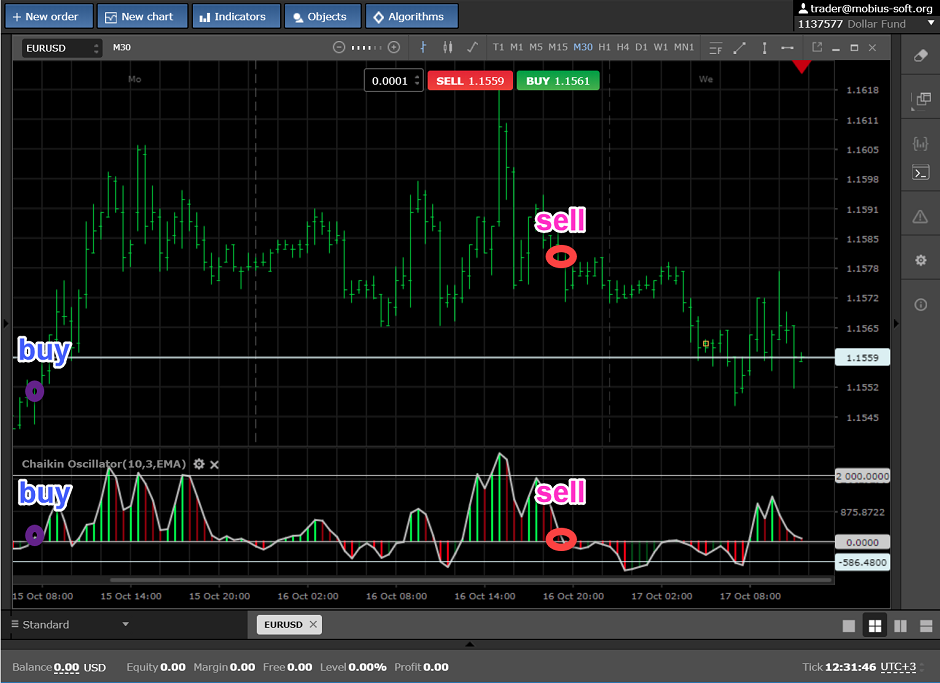The width and height of the screenshot is (940, 683).
Task: Open the settings gear in sidebar
Action: coord(921,260)
